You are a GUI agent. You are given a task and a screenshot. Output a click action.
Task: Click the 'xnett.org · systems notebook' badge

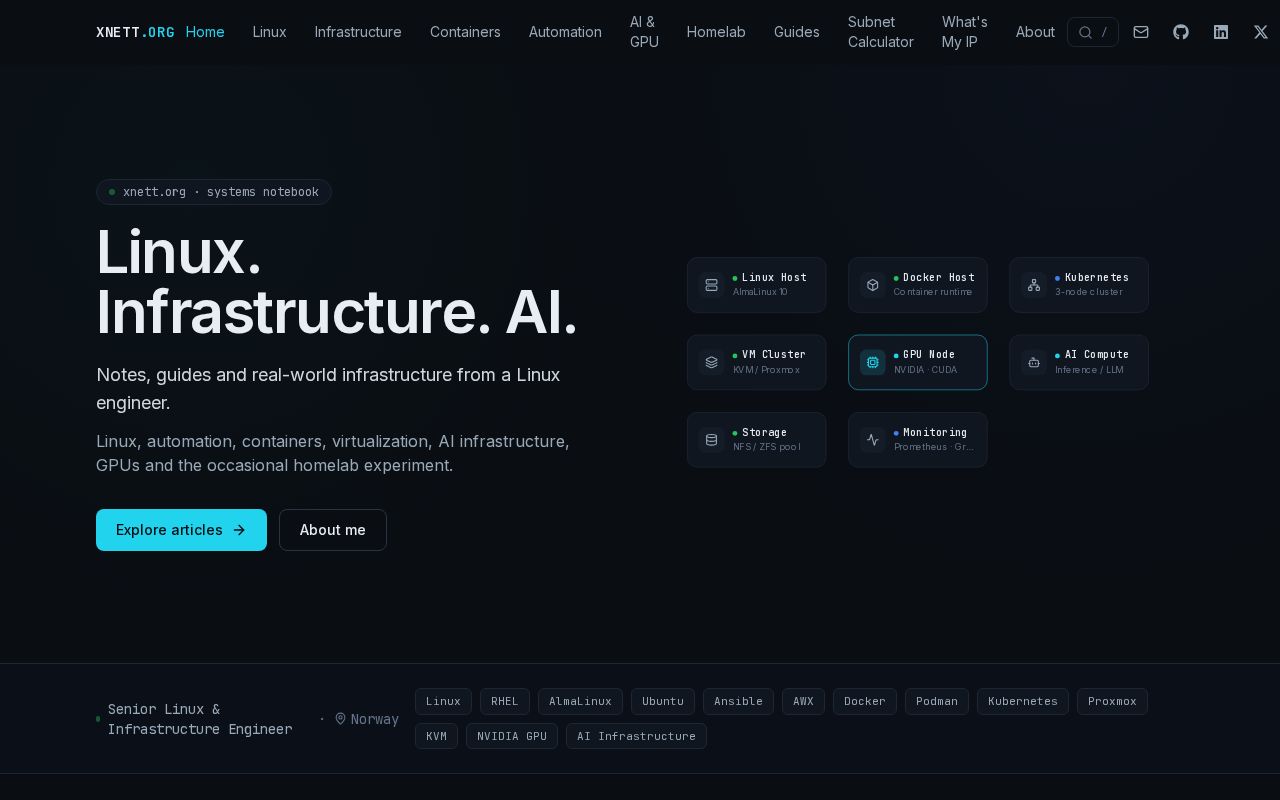(214, 192)
